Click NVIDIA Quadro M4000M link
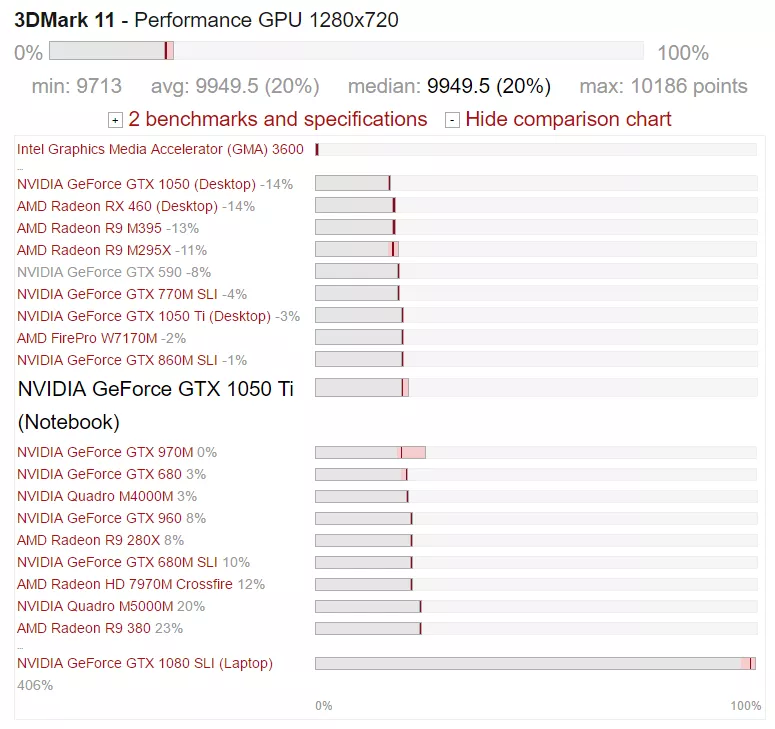The image size is (775, 729). click(95, 496)
